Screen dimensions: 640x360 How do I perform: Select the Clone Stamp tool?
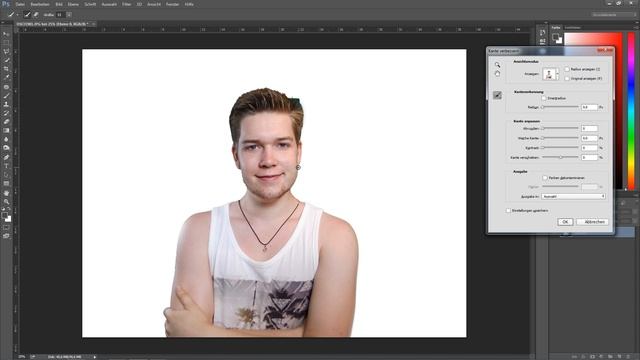click(6, 104)
